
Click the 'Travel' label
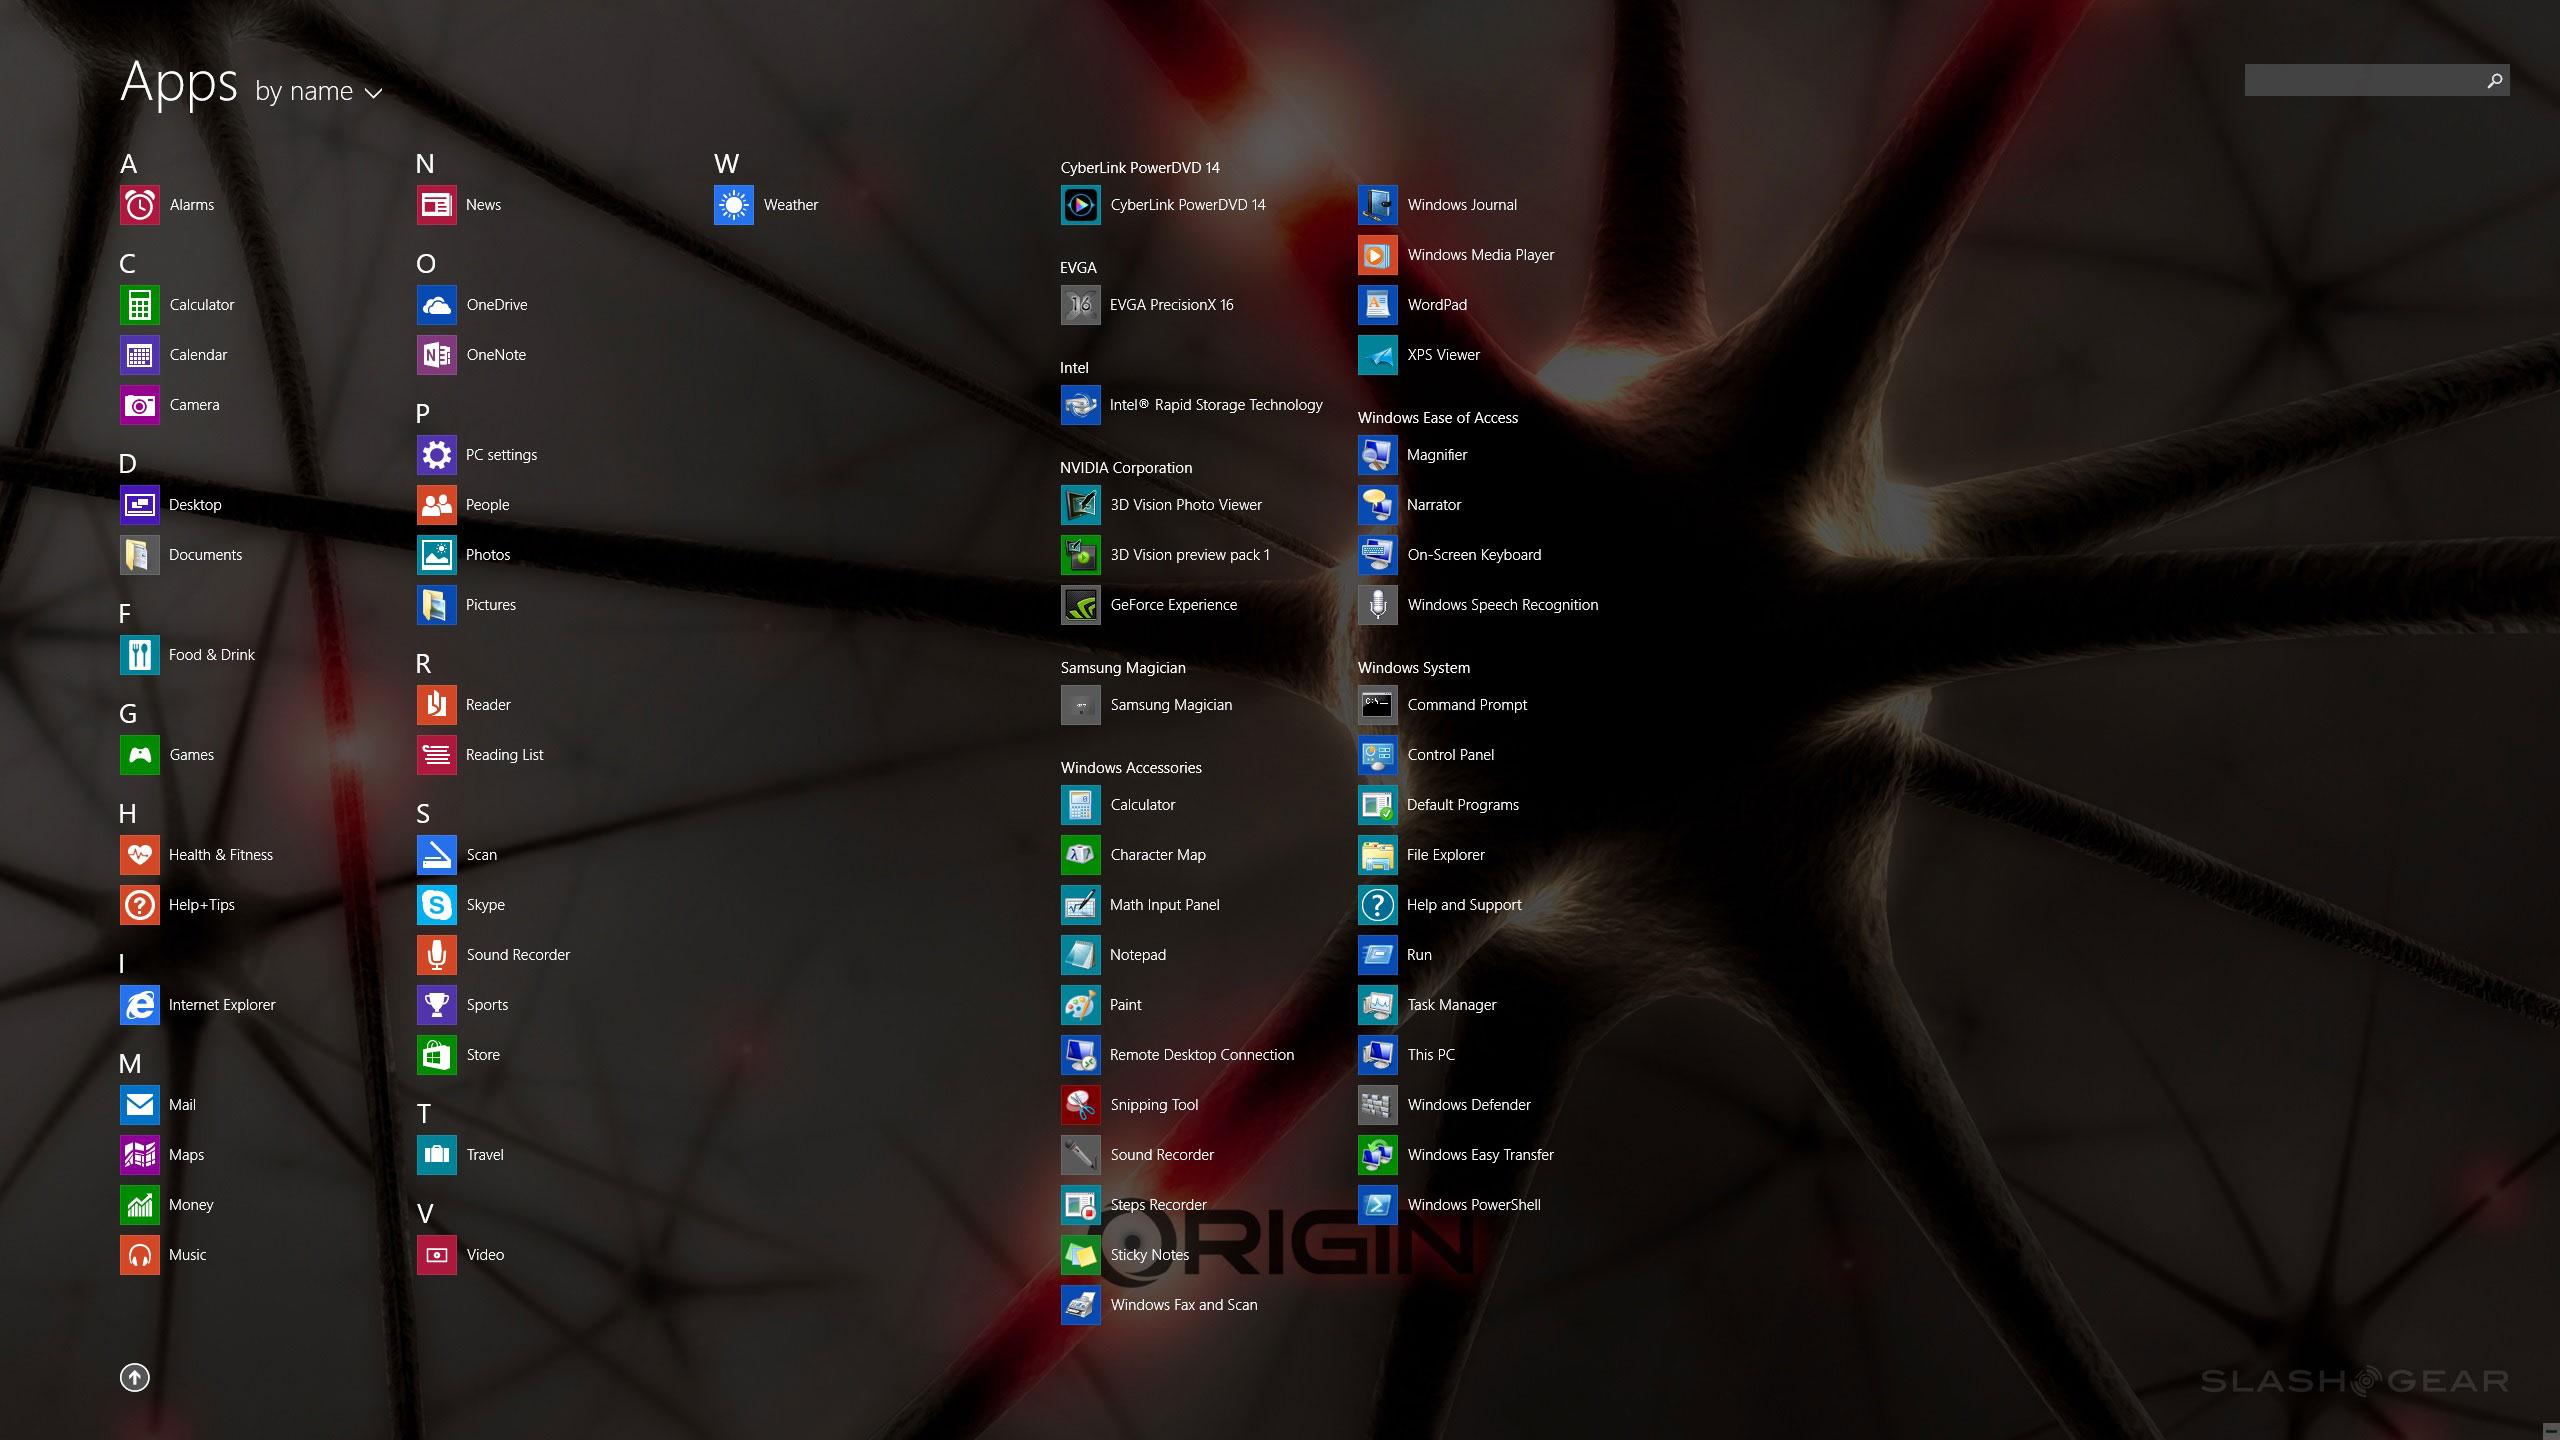coord(485,1155)
